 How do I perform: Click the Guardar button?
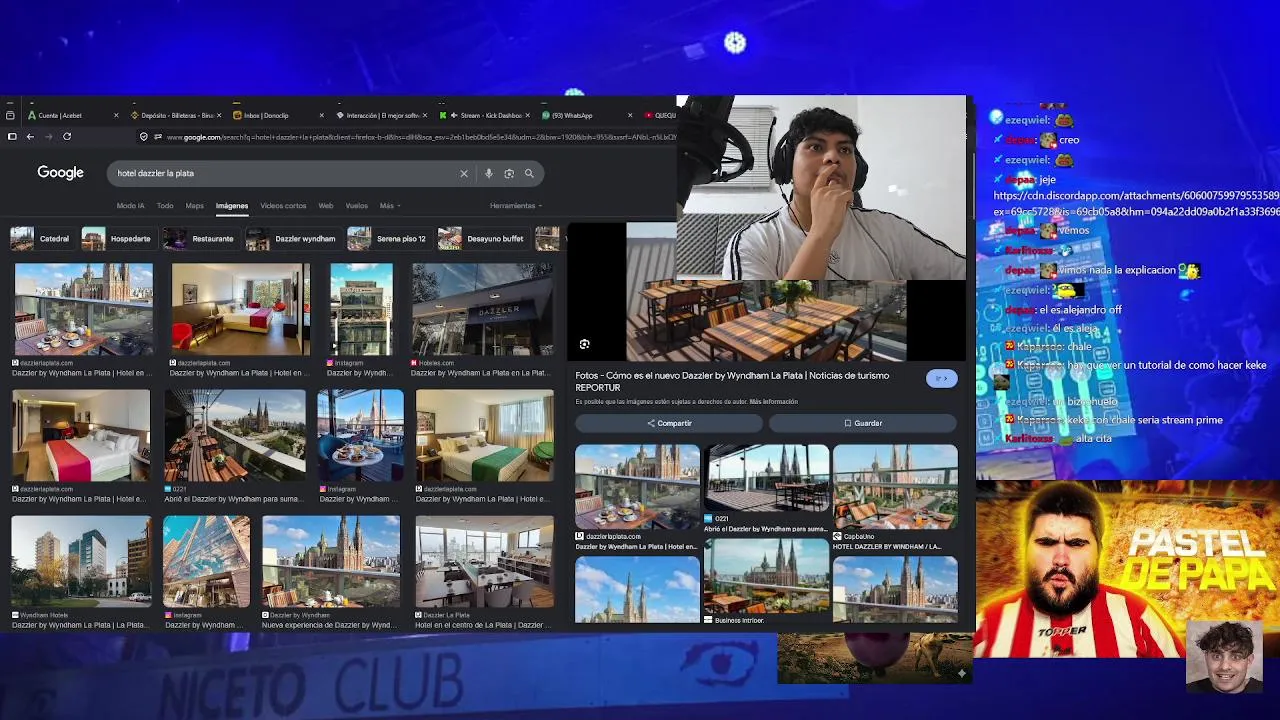click(x=863, y=423)
